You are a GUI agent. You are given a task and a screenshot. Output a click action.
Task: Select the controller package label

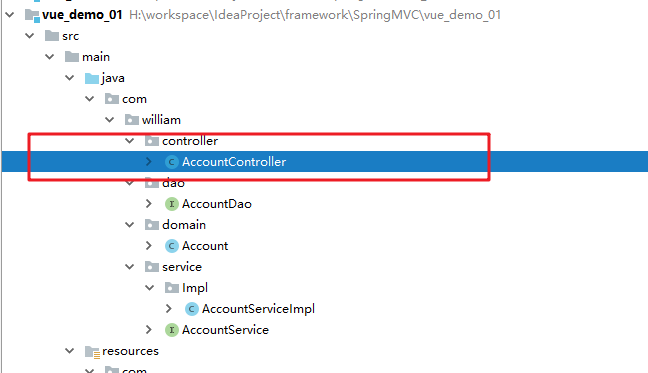[x=190, y=141]
